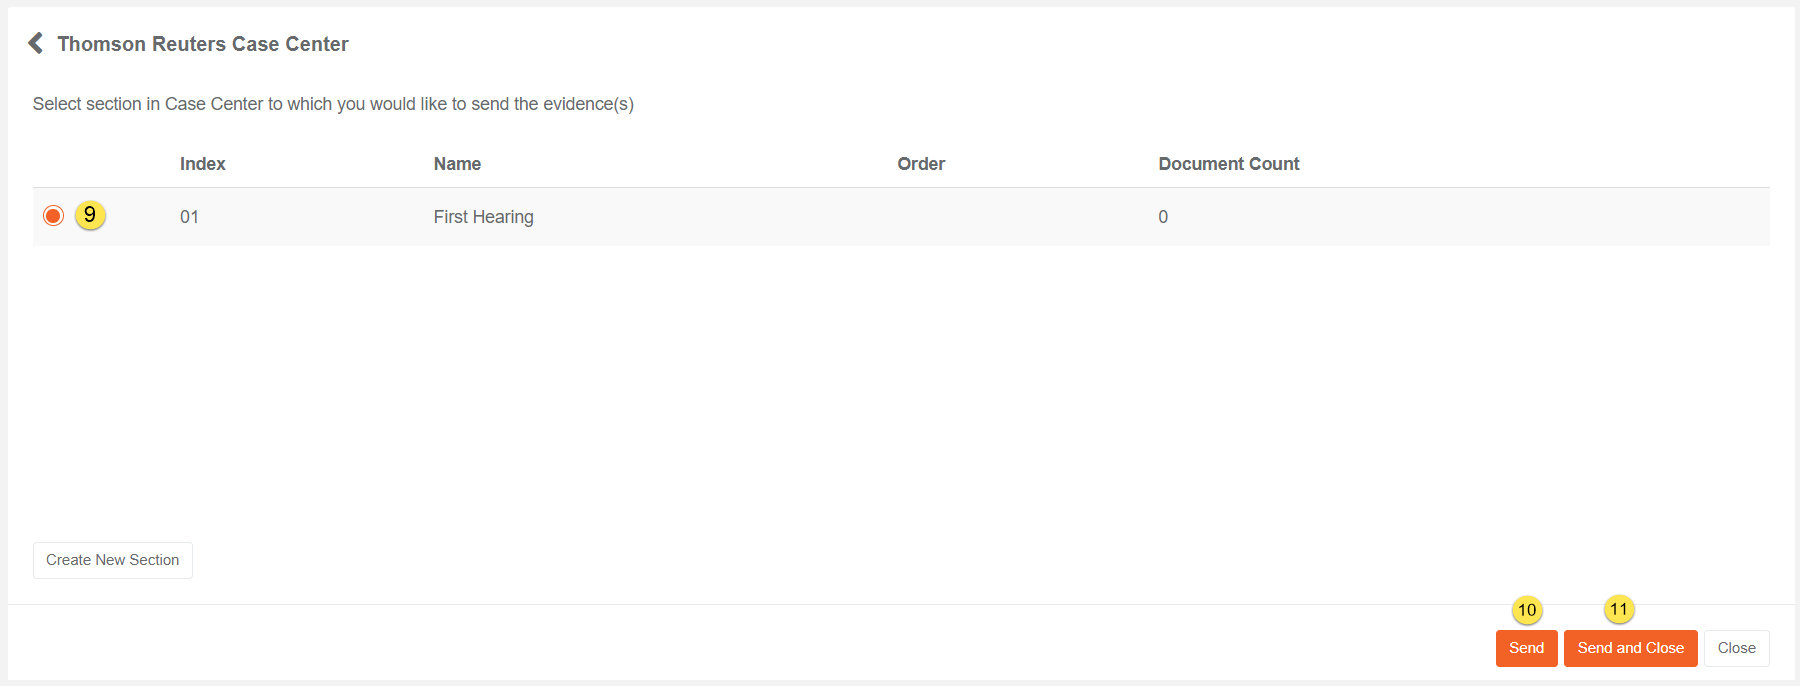The height and width of the screenshot is (686, 1800).
Task: Click the Name column header
Action: [x=457, y=164]
